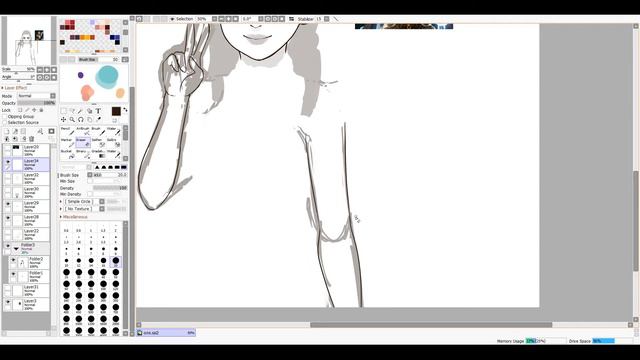Select brush size 20 preset
The image size is (640, 360).
(116, 262)
